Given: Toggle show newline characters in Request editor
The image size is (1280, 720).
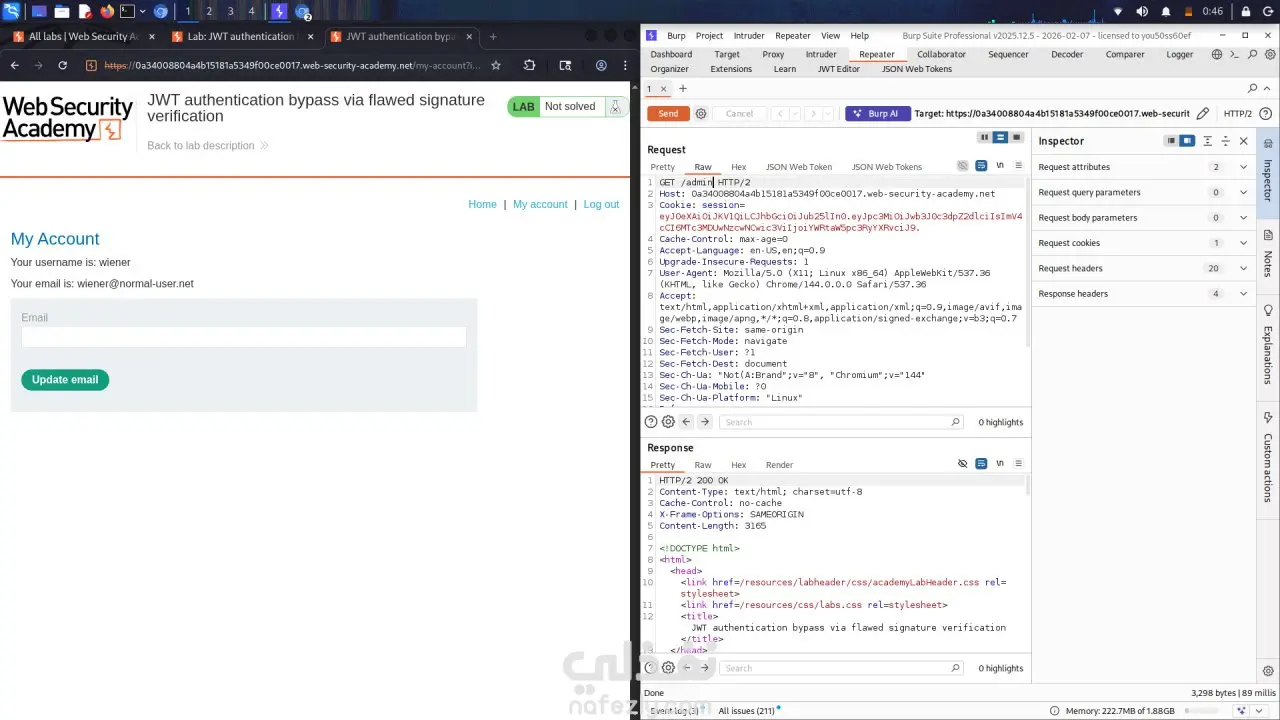Looking at the screenshot, I should [1000, 166].
